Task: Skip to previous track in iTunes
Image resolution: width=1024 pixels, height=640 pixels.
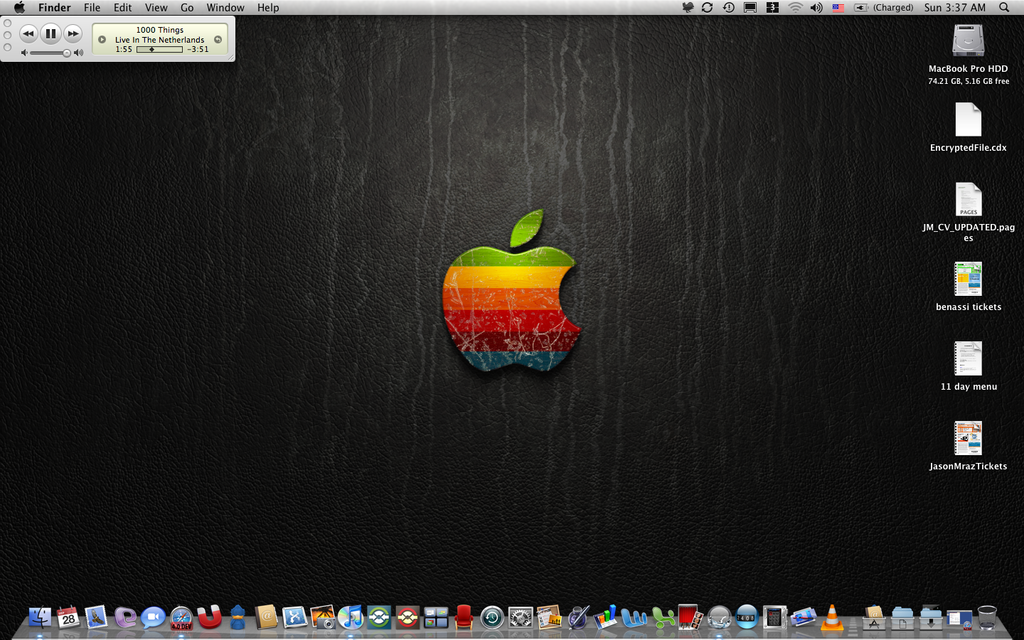Action: click(28, 33)
